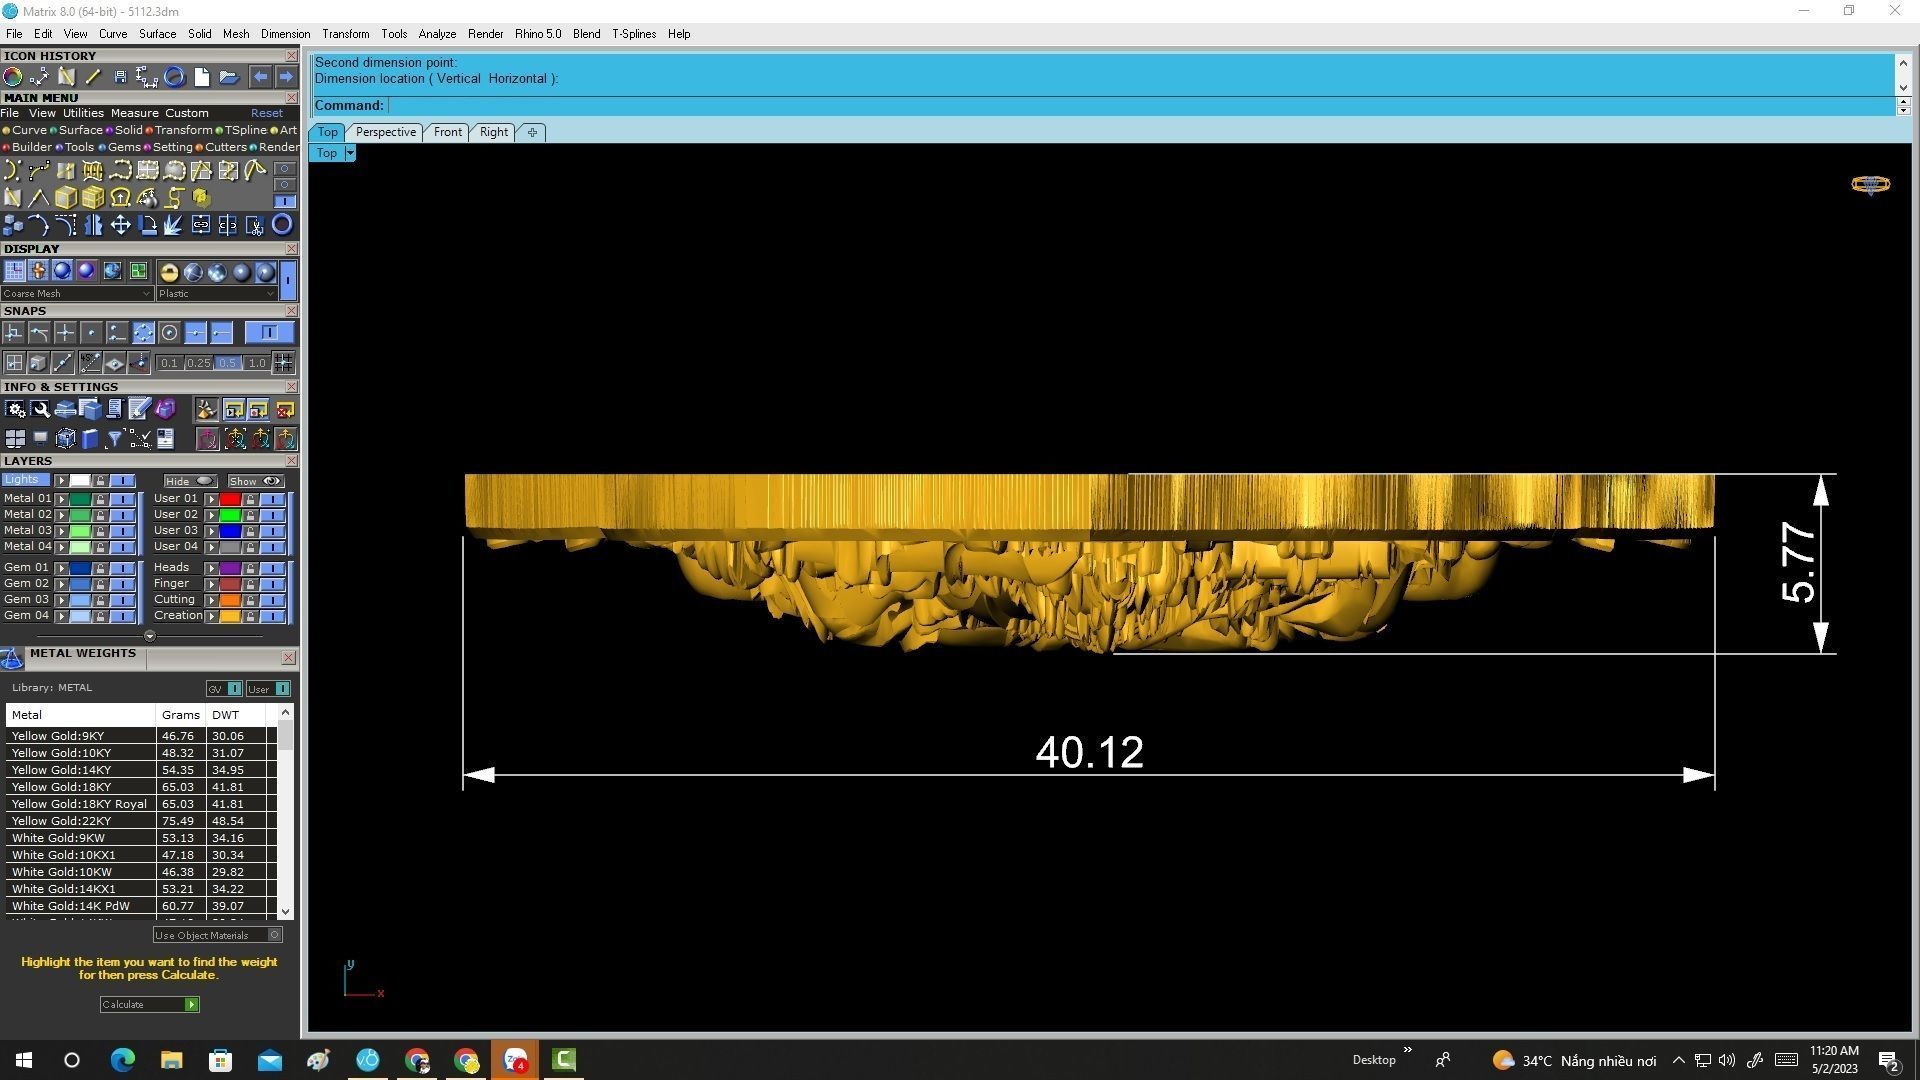The image size is (1920, 1080).
Task: Select the torus ring tool icon
Action: pos(282,225)
